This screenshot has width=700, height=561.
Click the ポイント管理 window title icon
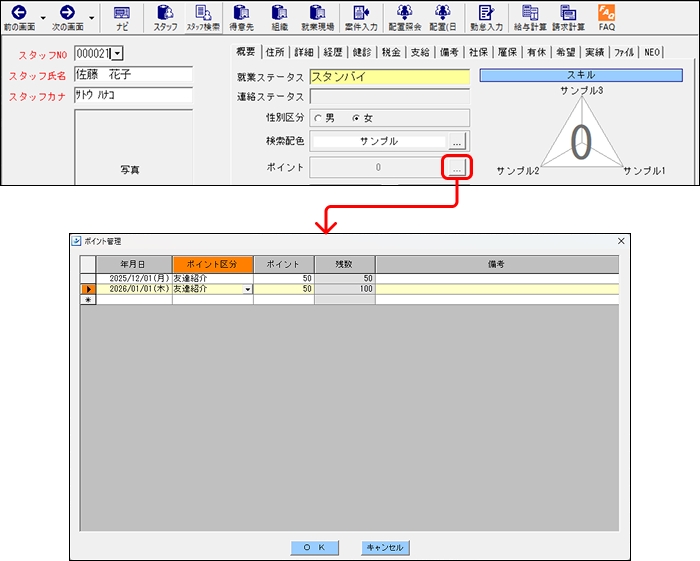click(76, 241)
